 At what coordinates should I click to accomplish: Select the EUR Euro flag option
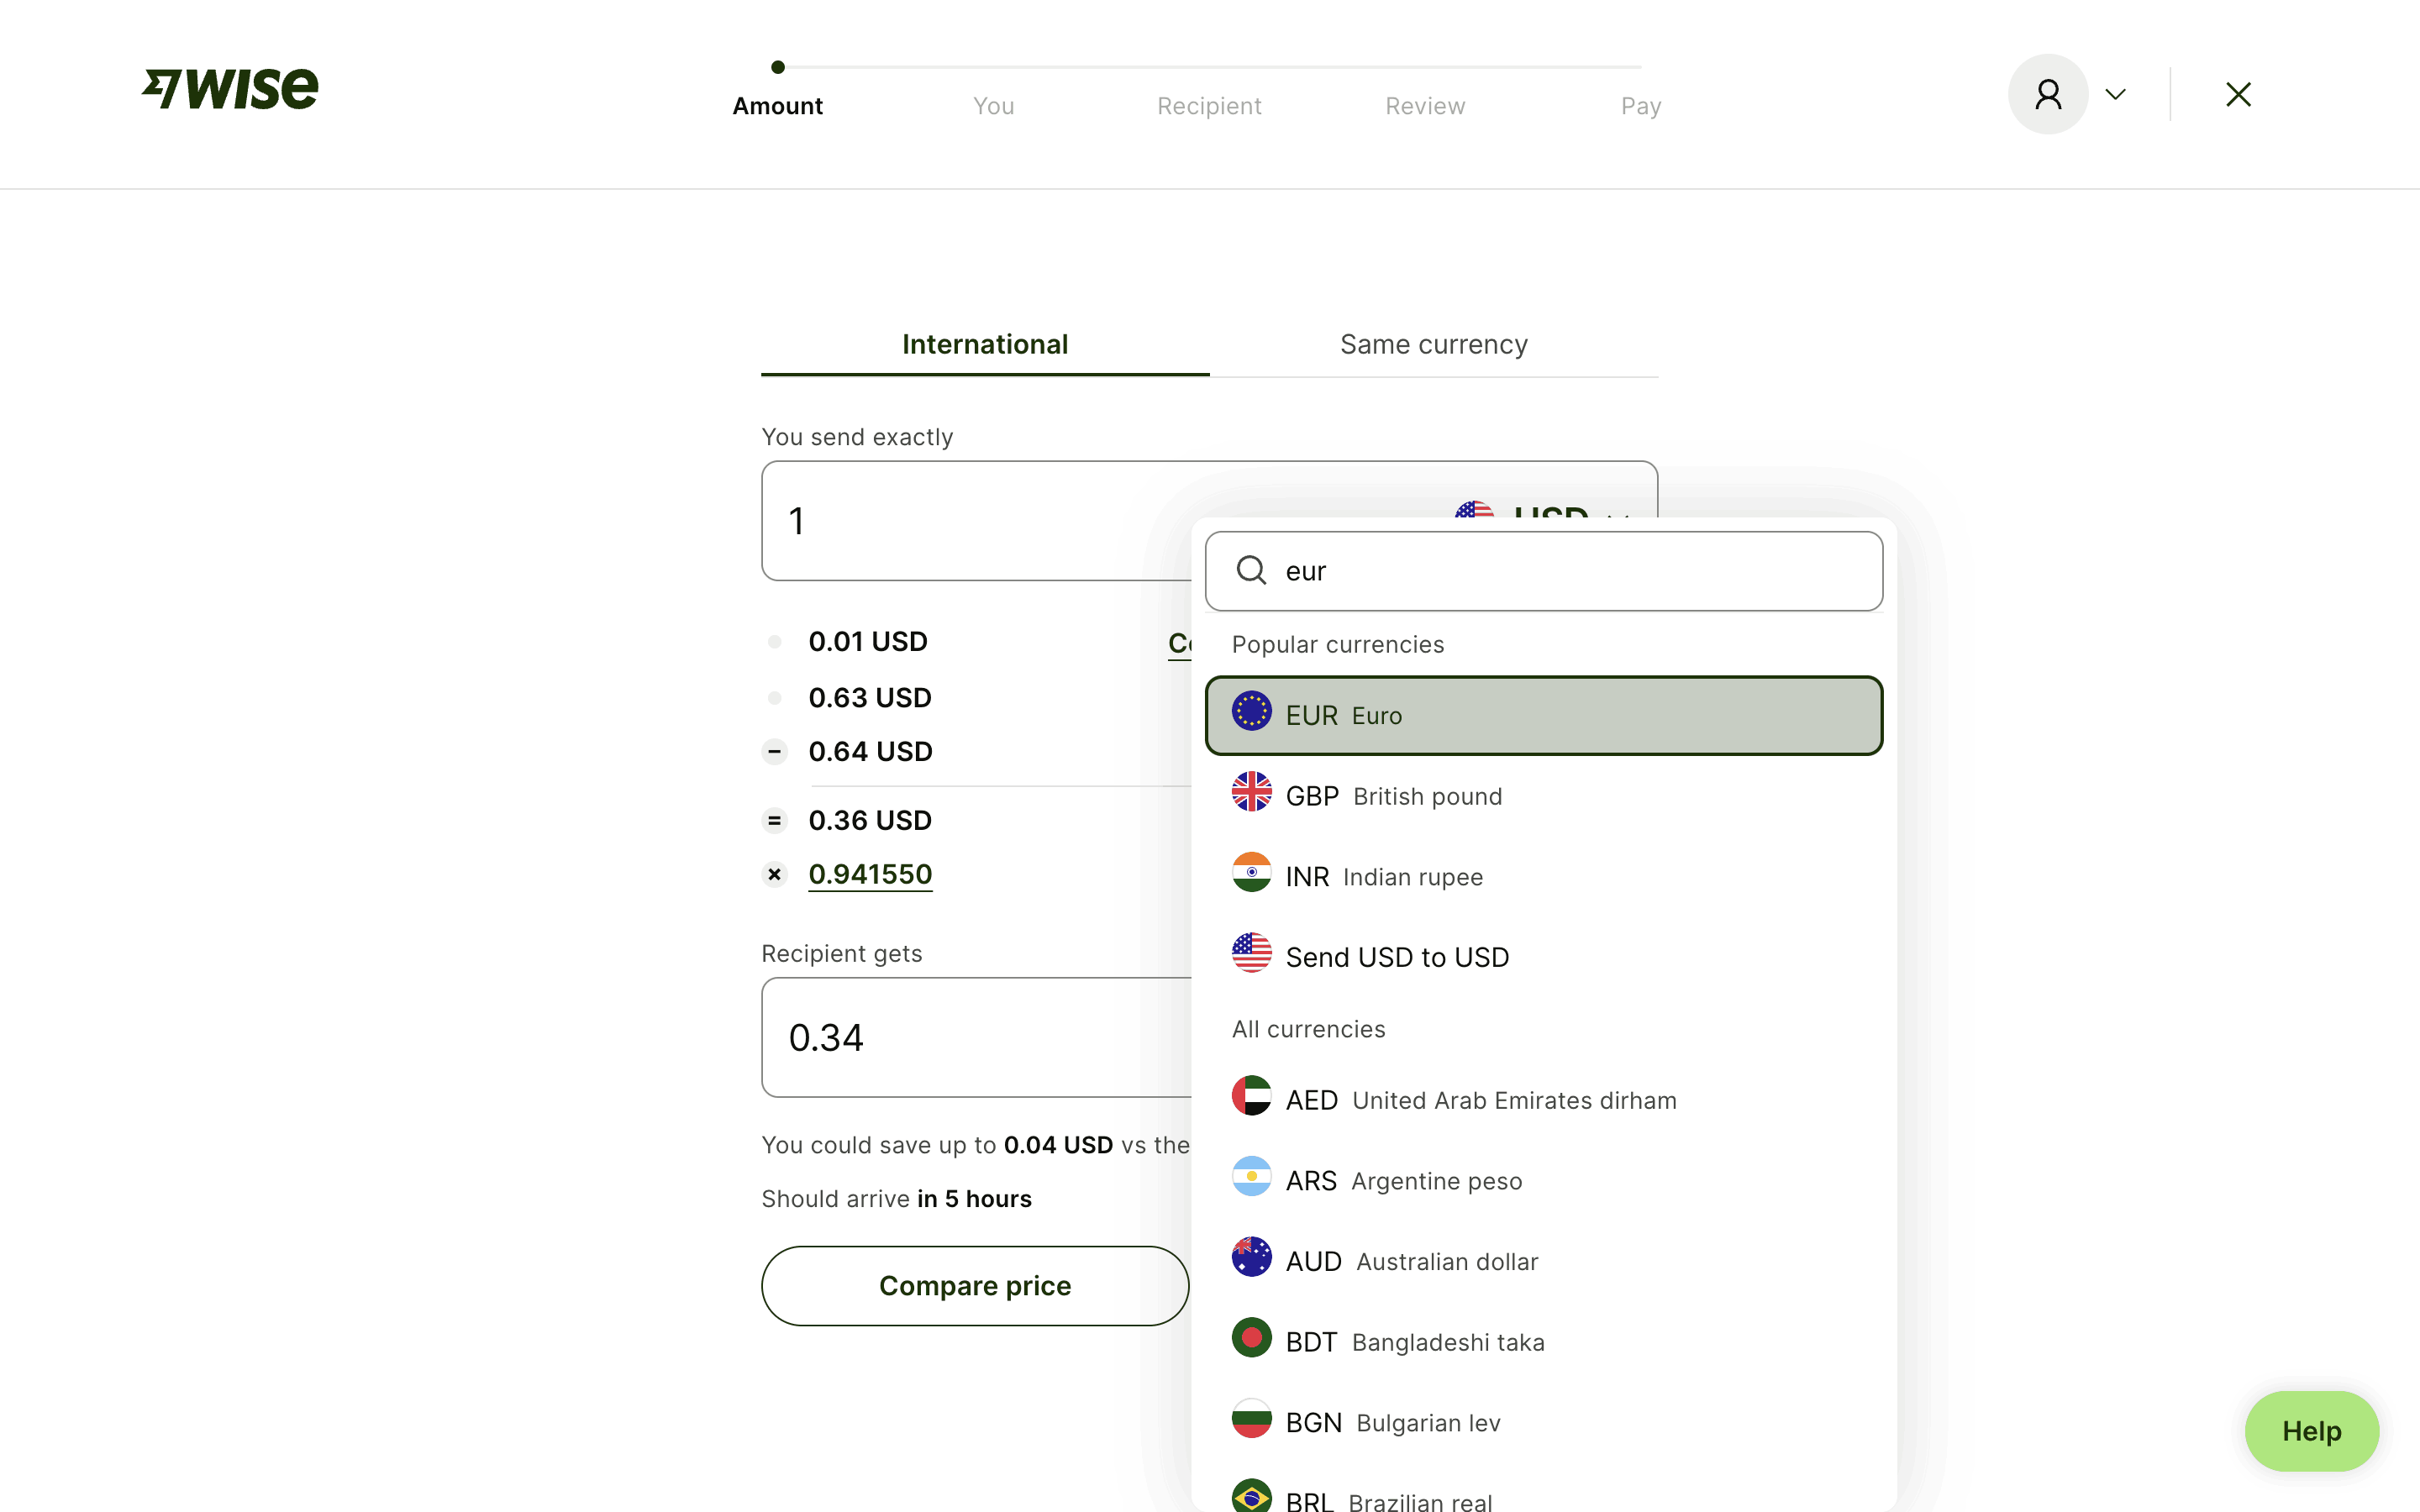[1543, 715]
